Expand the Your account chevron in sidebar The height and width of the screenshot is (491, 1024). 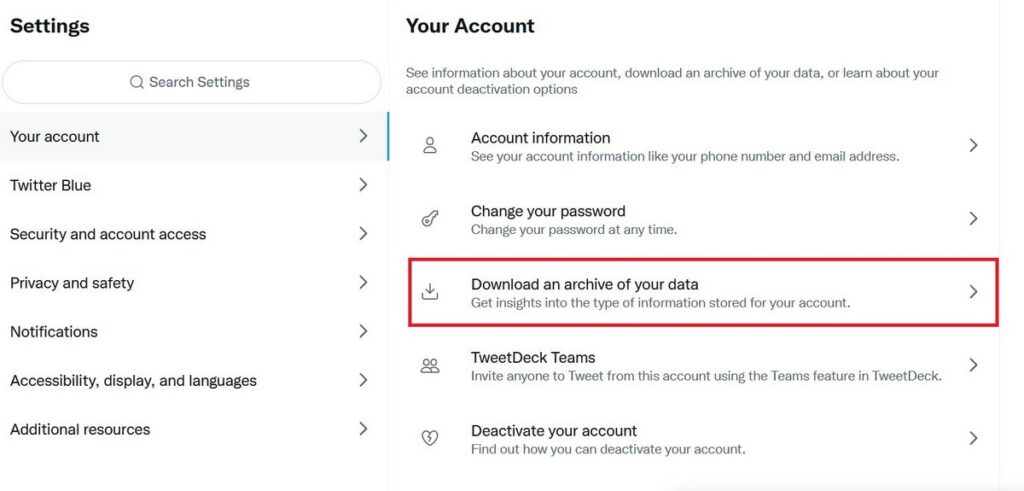364,136
